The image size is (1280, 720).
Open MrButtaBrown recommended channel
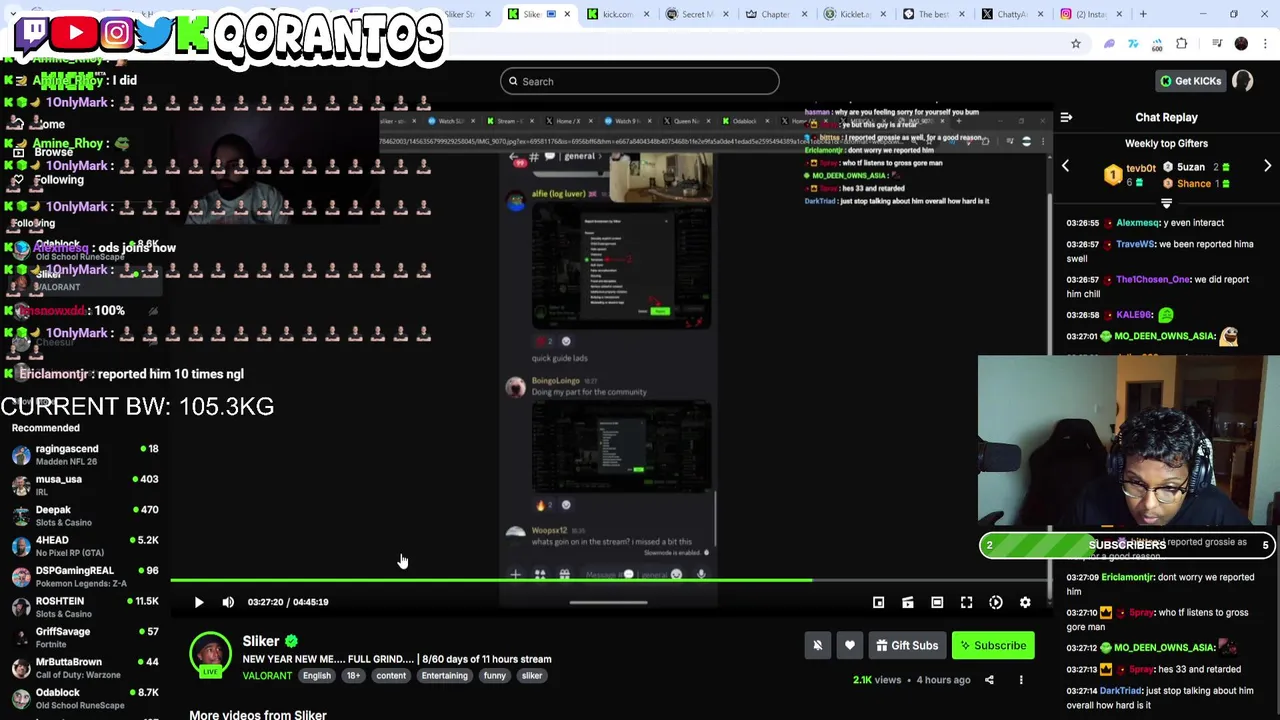point(85,668)
